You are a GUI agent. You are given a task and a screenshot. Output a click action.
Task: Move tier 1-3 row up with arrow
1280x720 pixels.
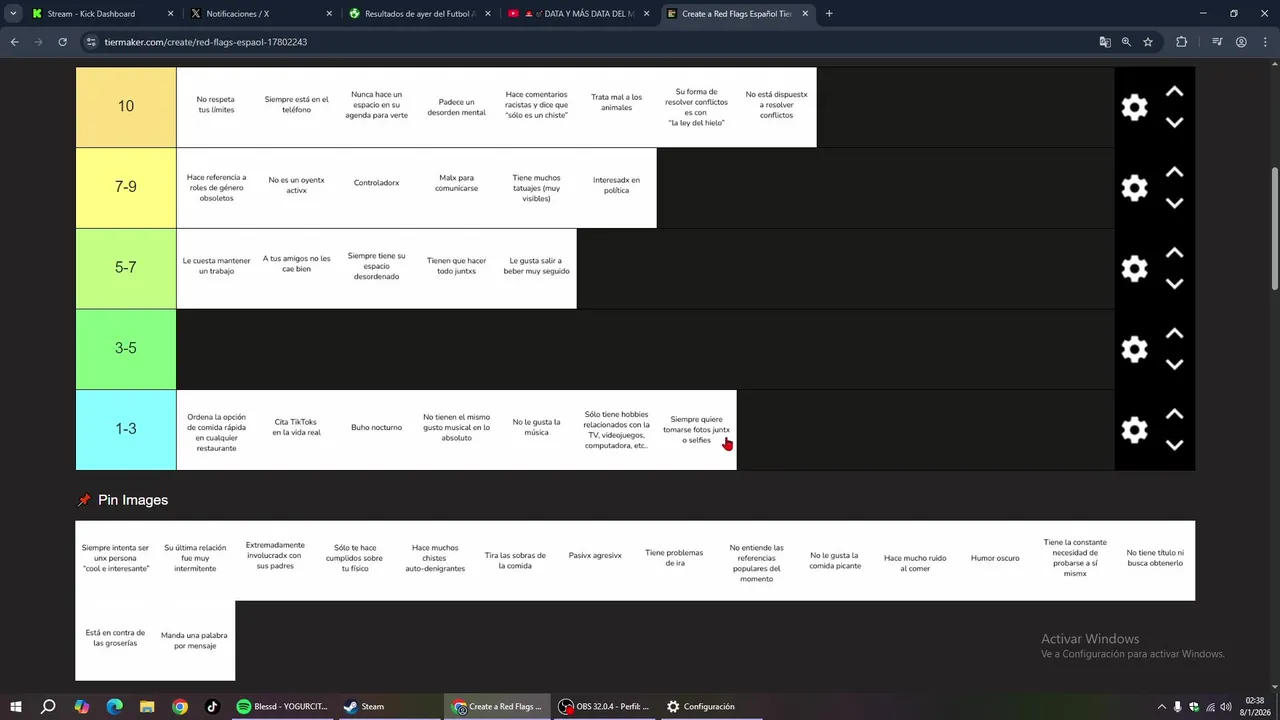(1175, 414)
